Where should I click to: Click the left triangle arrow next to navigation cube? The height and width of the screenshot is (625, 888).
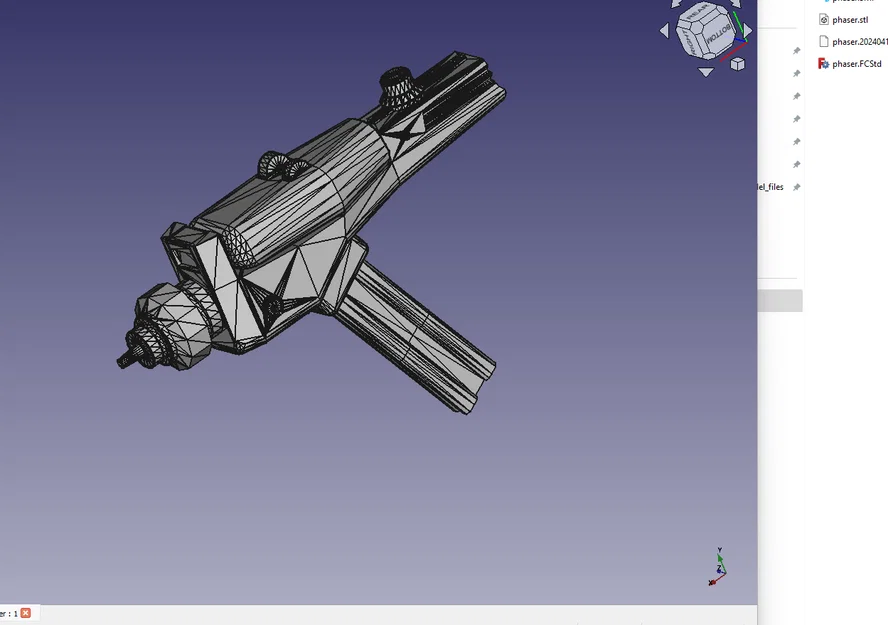click(x=664, y=31)
